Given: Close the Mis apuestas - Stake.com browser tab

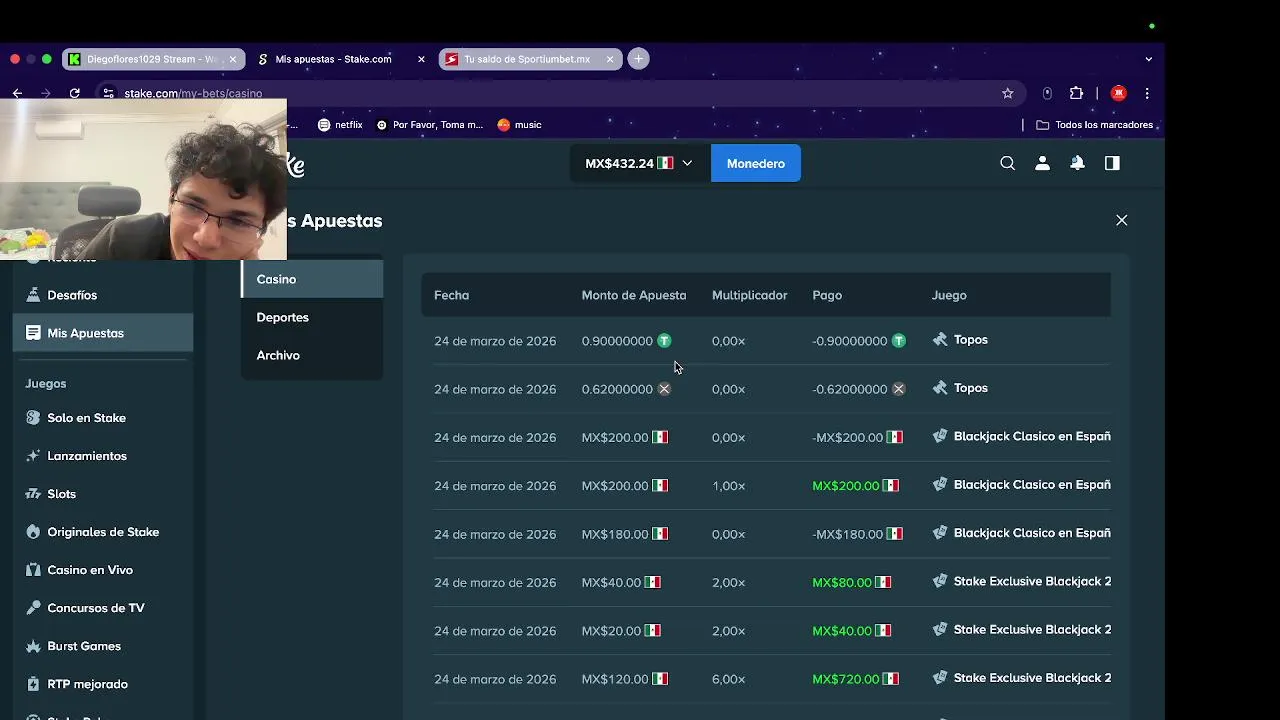Looking at the screenshot, I should 421,59.
